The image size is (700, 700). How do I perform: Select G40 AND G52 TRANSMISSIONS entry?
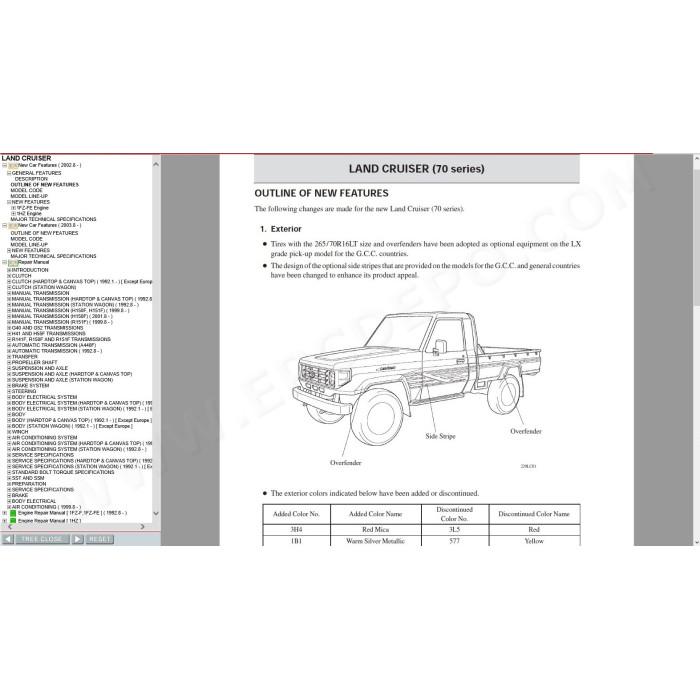pyautogui.click(x=47, y=328)
